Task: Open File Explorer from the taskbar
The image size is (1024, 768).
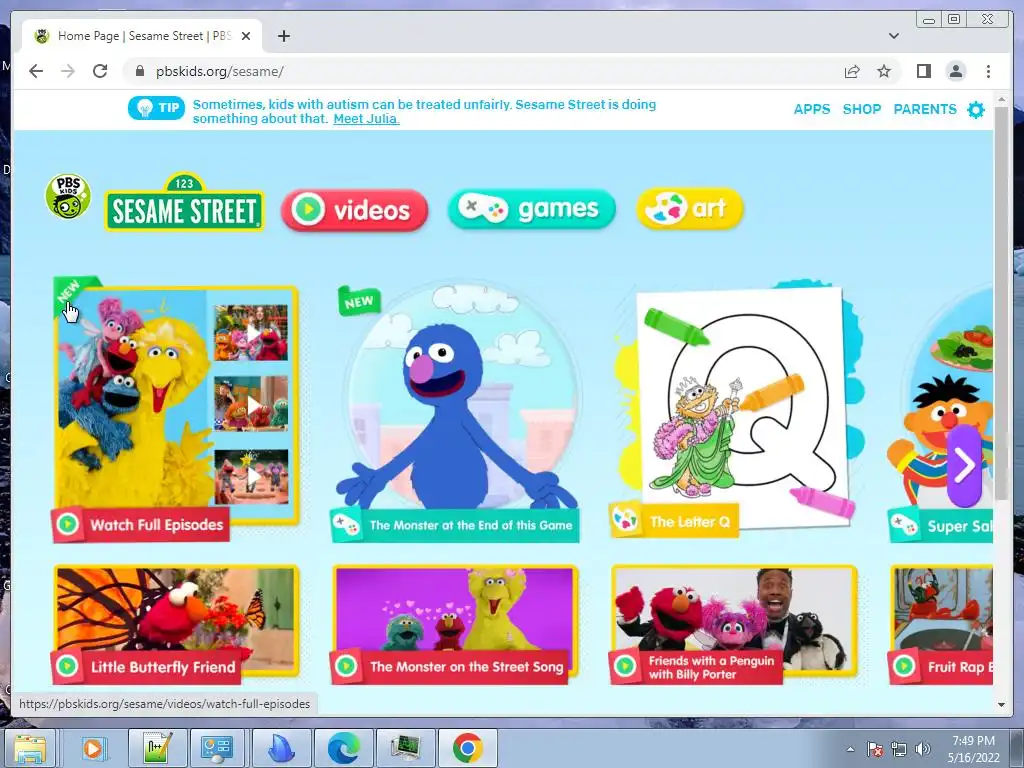Action: pyautogui.click(x=30, y=748)
